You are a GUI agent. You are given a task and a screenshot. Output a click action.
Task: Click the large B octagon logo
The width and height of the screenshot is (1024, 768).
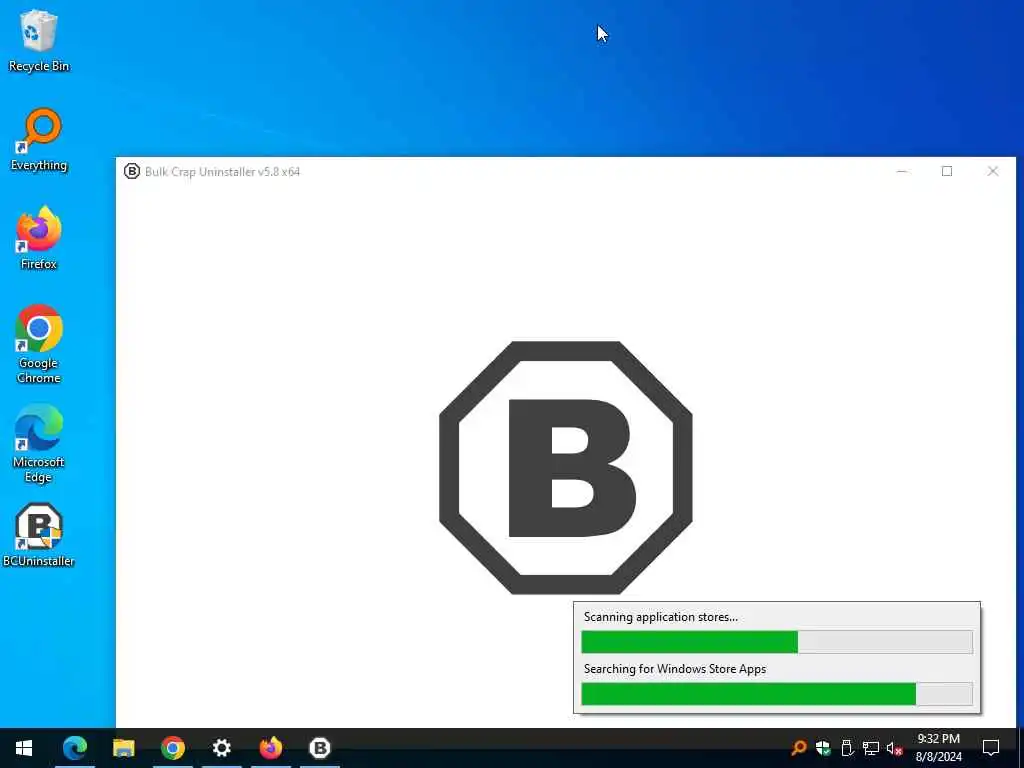(x=566, y=468)
